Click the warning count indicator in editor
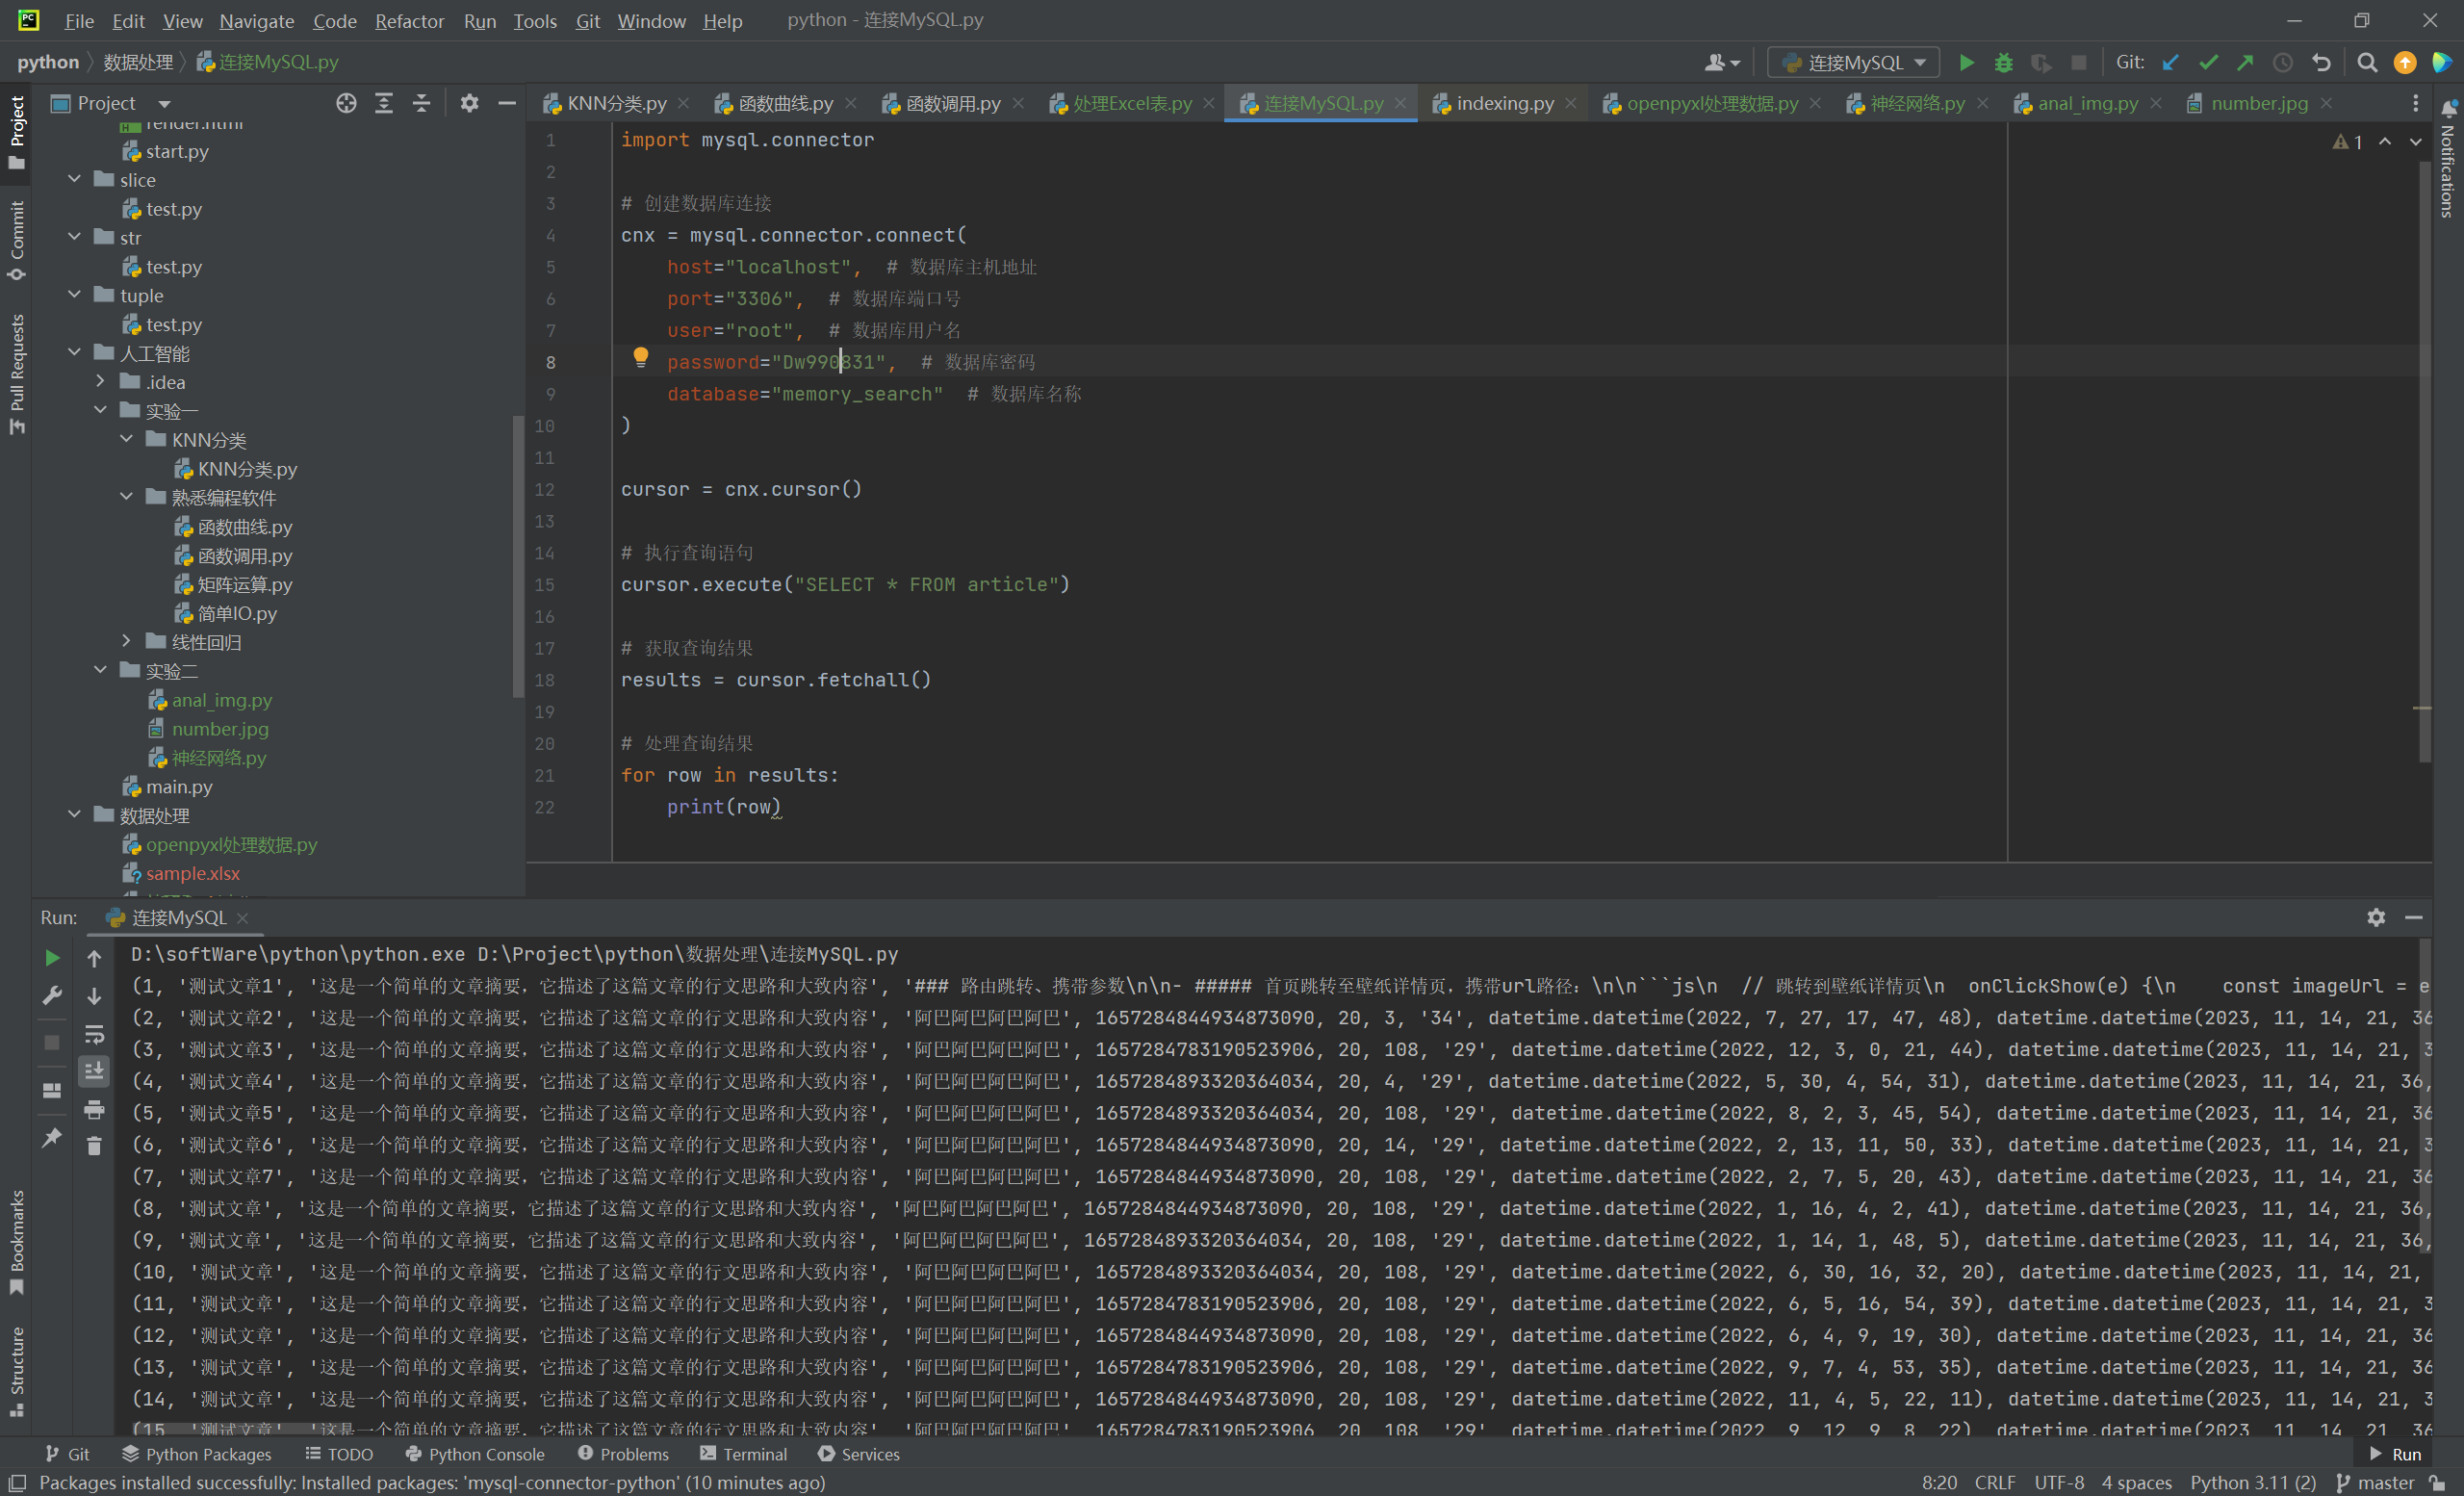Screen dimensions: 2464x1496 coord(2347,142)
